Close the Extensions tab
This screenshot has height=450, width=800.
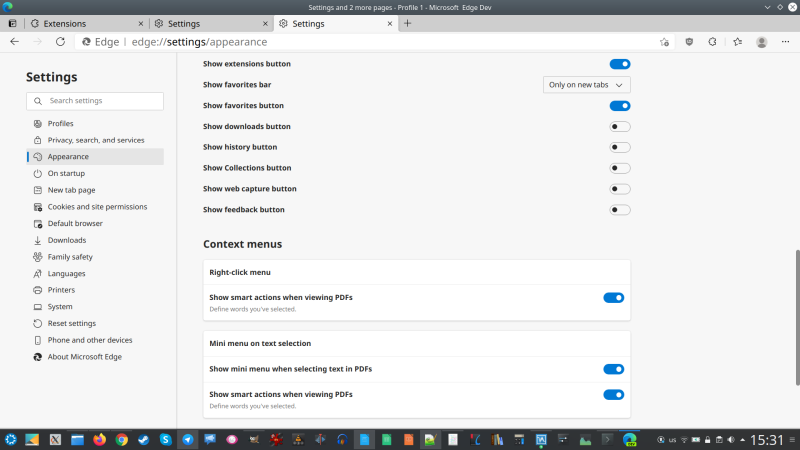tap(141, 23)
